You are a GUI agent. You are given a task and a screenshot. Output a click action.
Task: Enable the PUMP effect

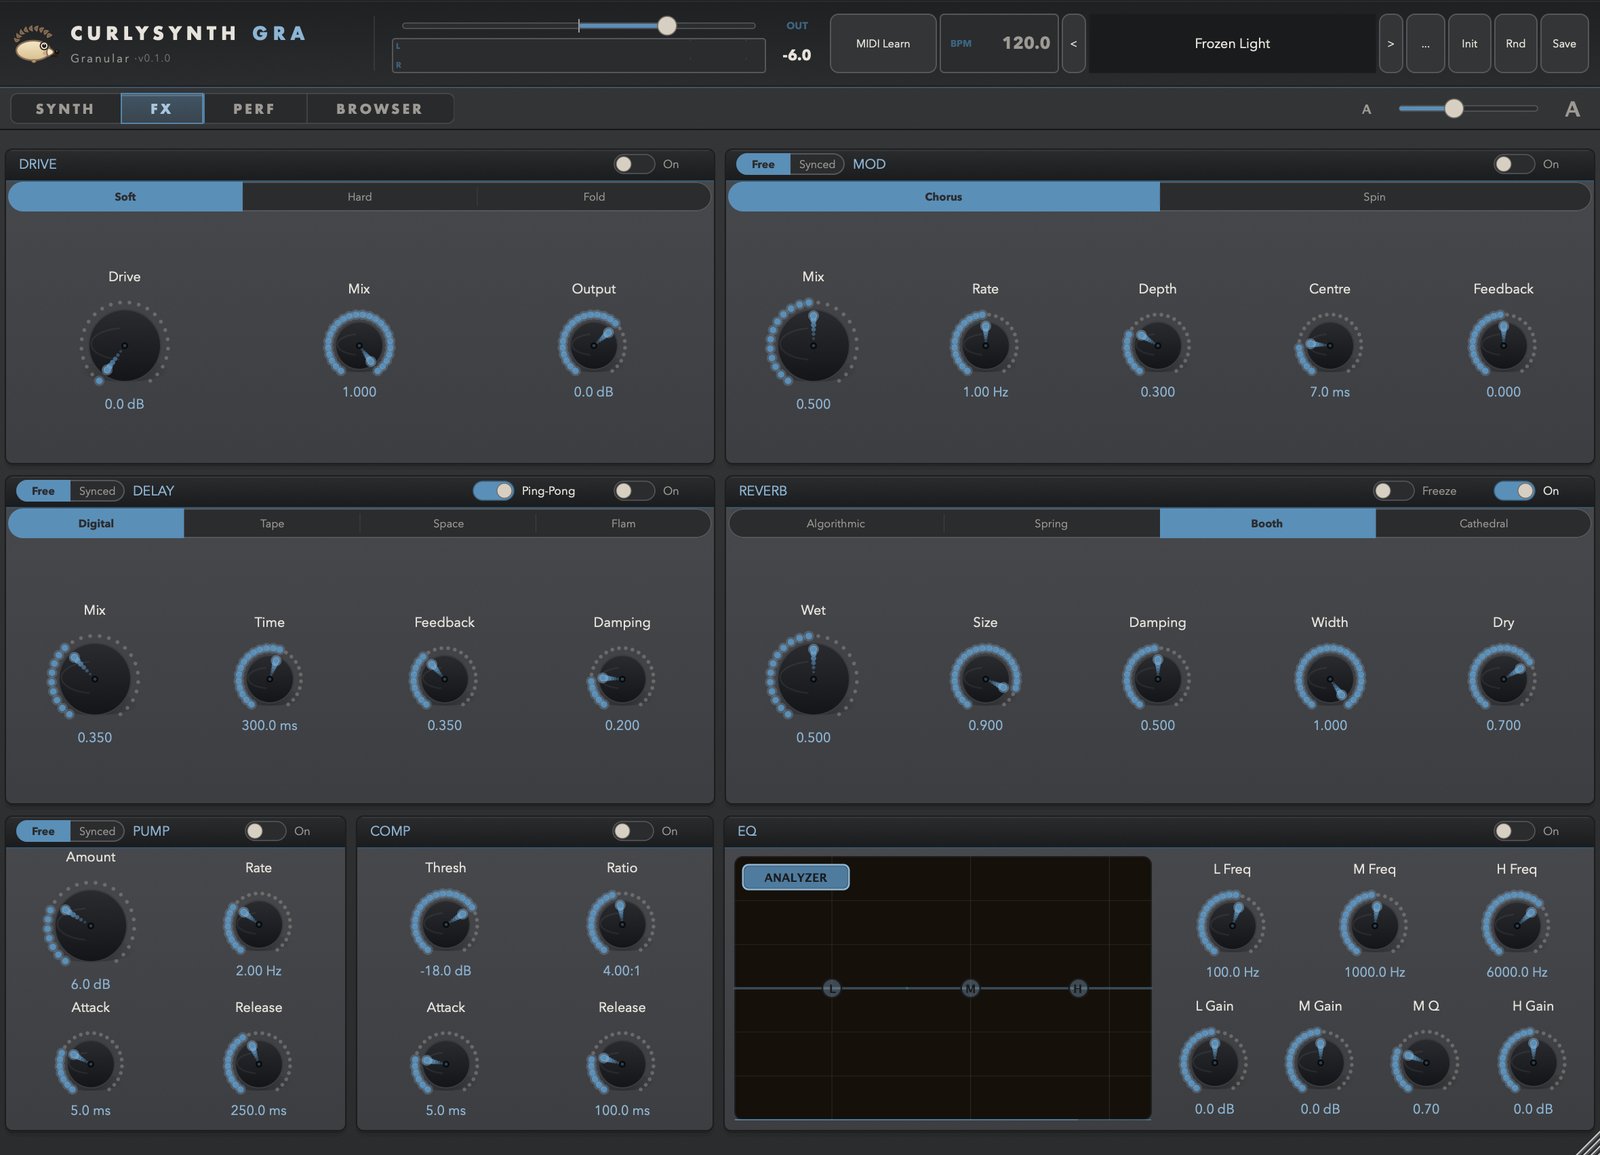pyautogui.click(x=266, y=831)
